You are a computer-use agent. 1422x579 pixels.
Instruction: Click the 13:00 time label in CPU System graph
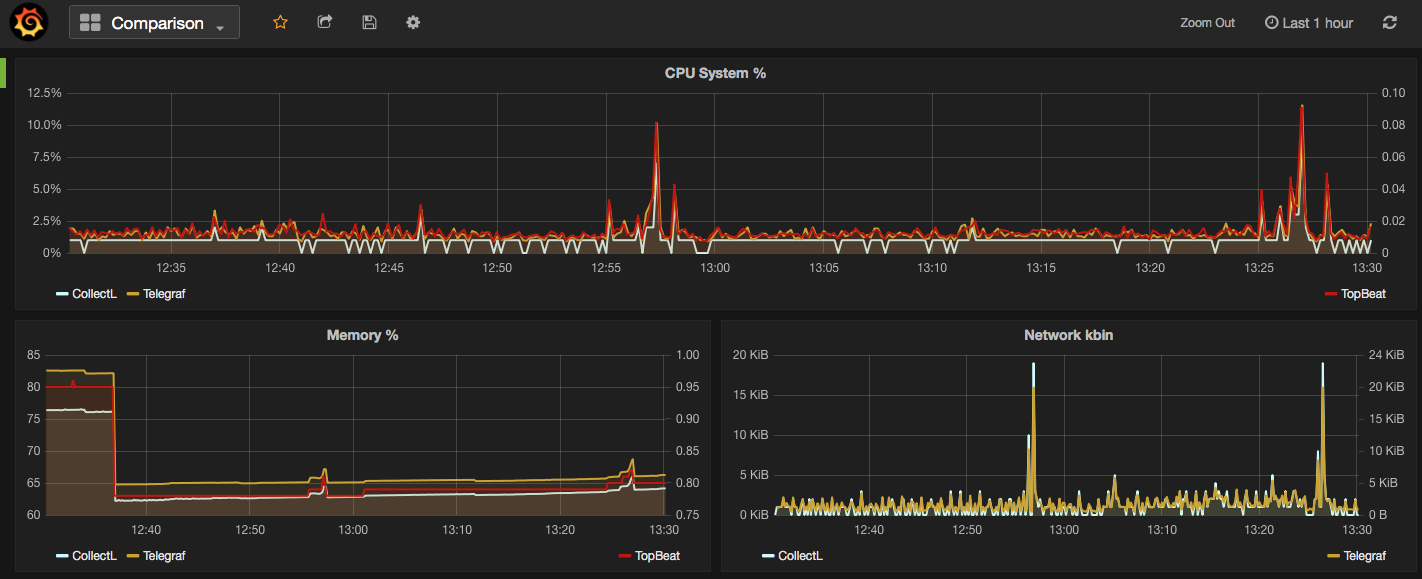click(715, 268)
